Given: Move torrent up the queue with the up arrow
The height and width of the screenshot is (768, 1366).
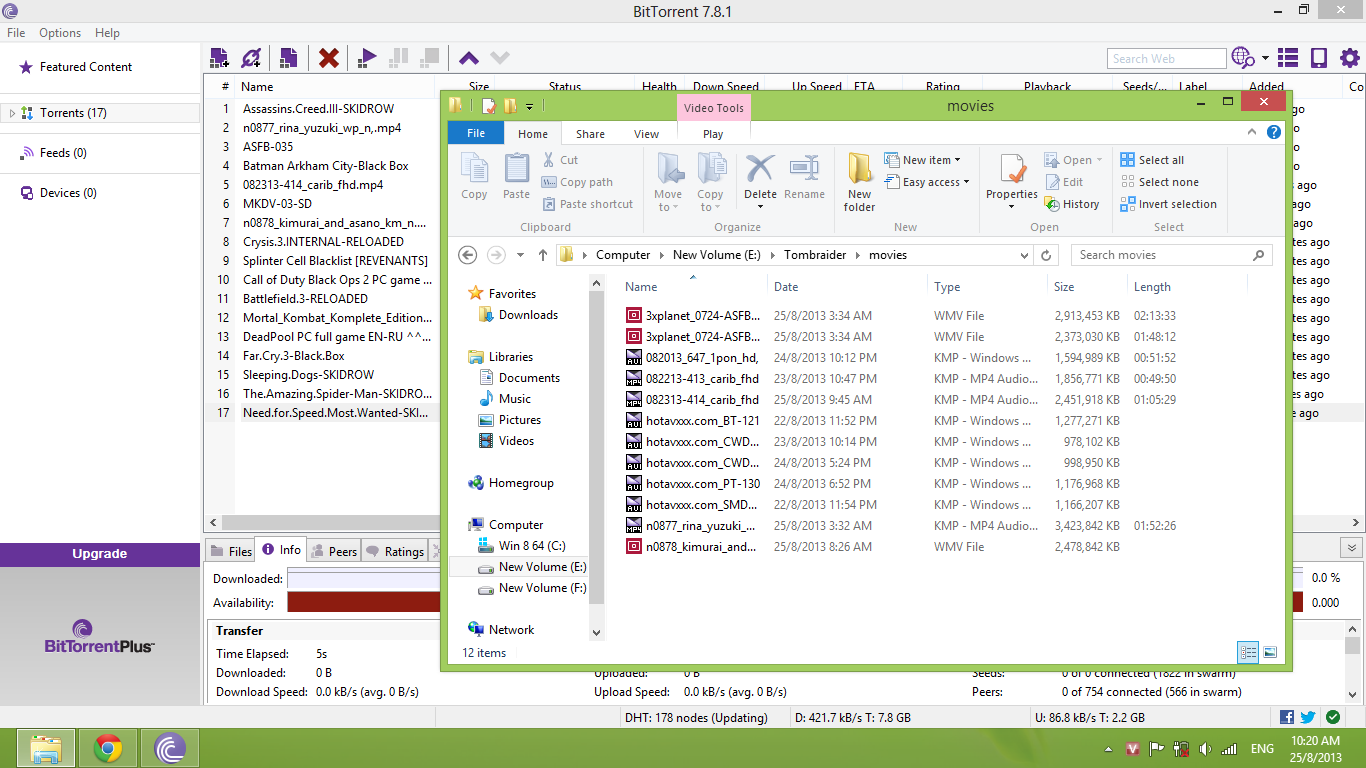Looking at the screenshot, I should click(x=468, y=58).
